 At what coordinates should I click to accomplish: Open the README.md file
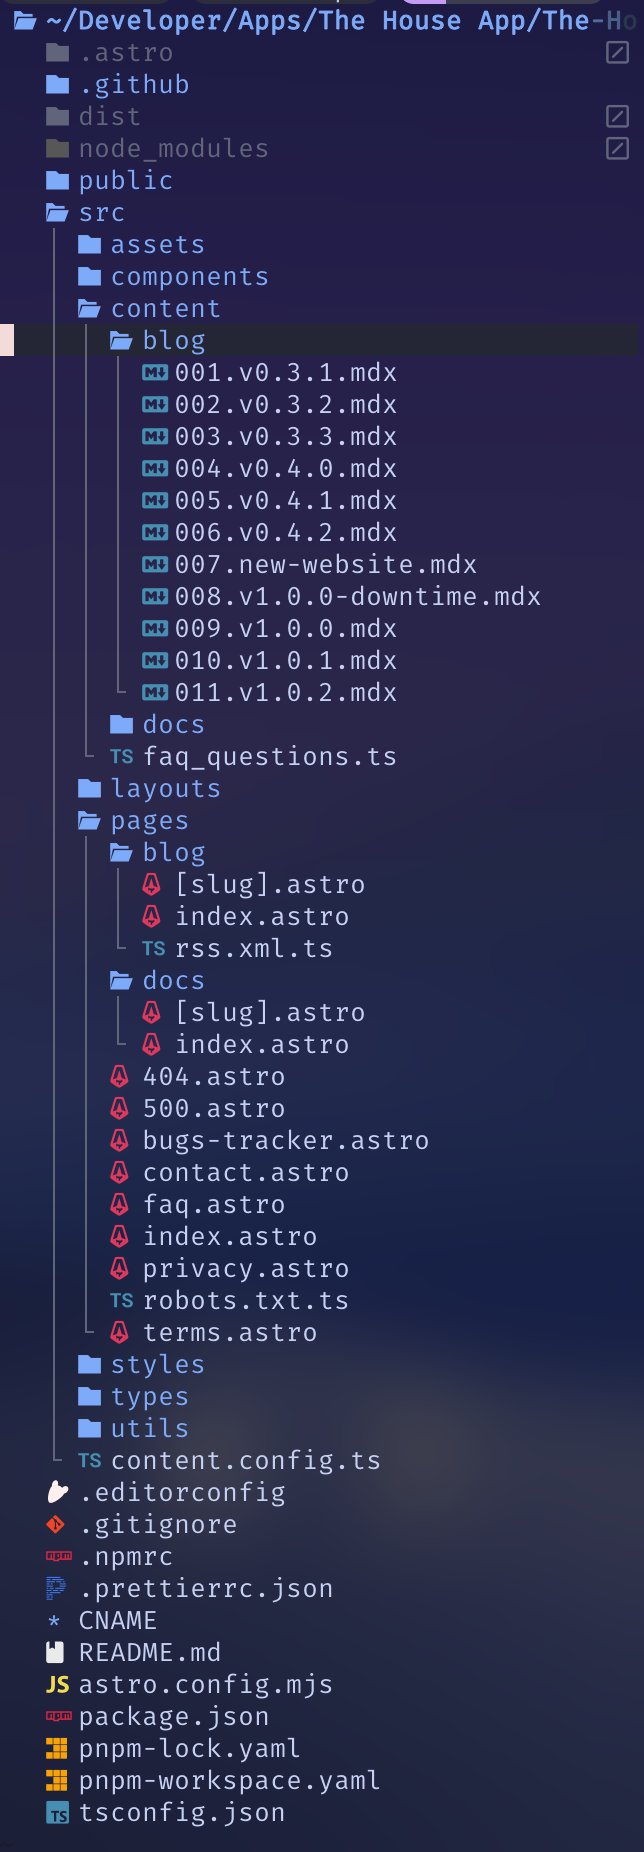[150, 1653]
